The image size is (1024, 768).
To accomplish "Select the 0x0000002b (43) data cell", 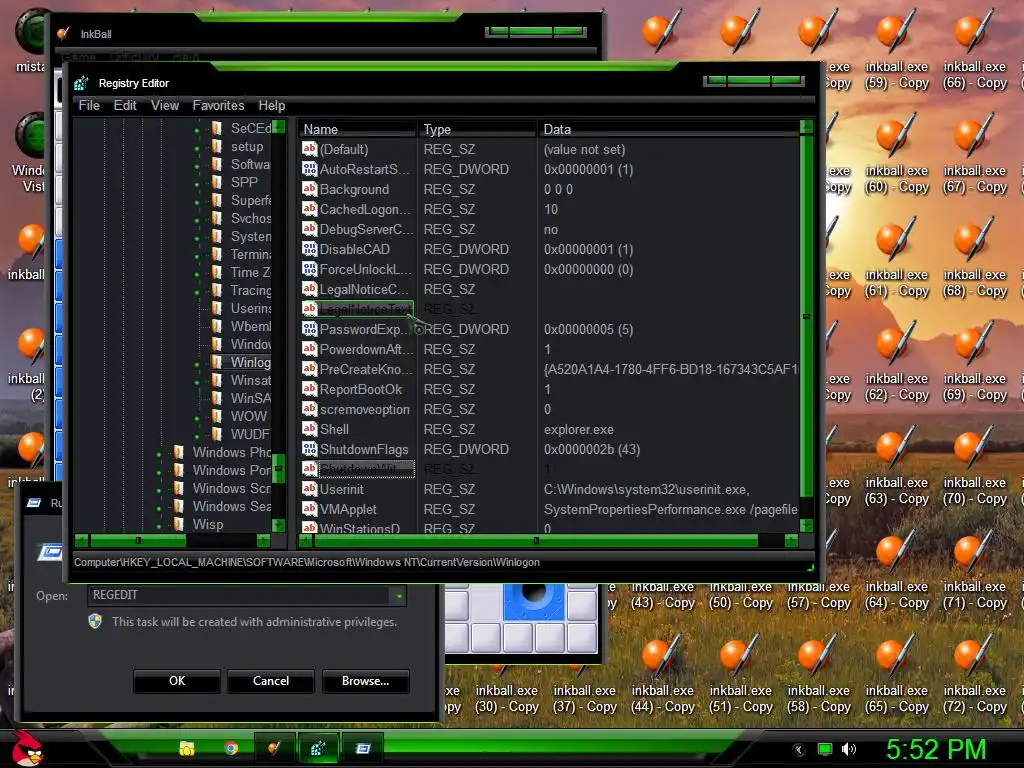I will (x=592, y=449).
